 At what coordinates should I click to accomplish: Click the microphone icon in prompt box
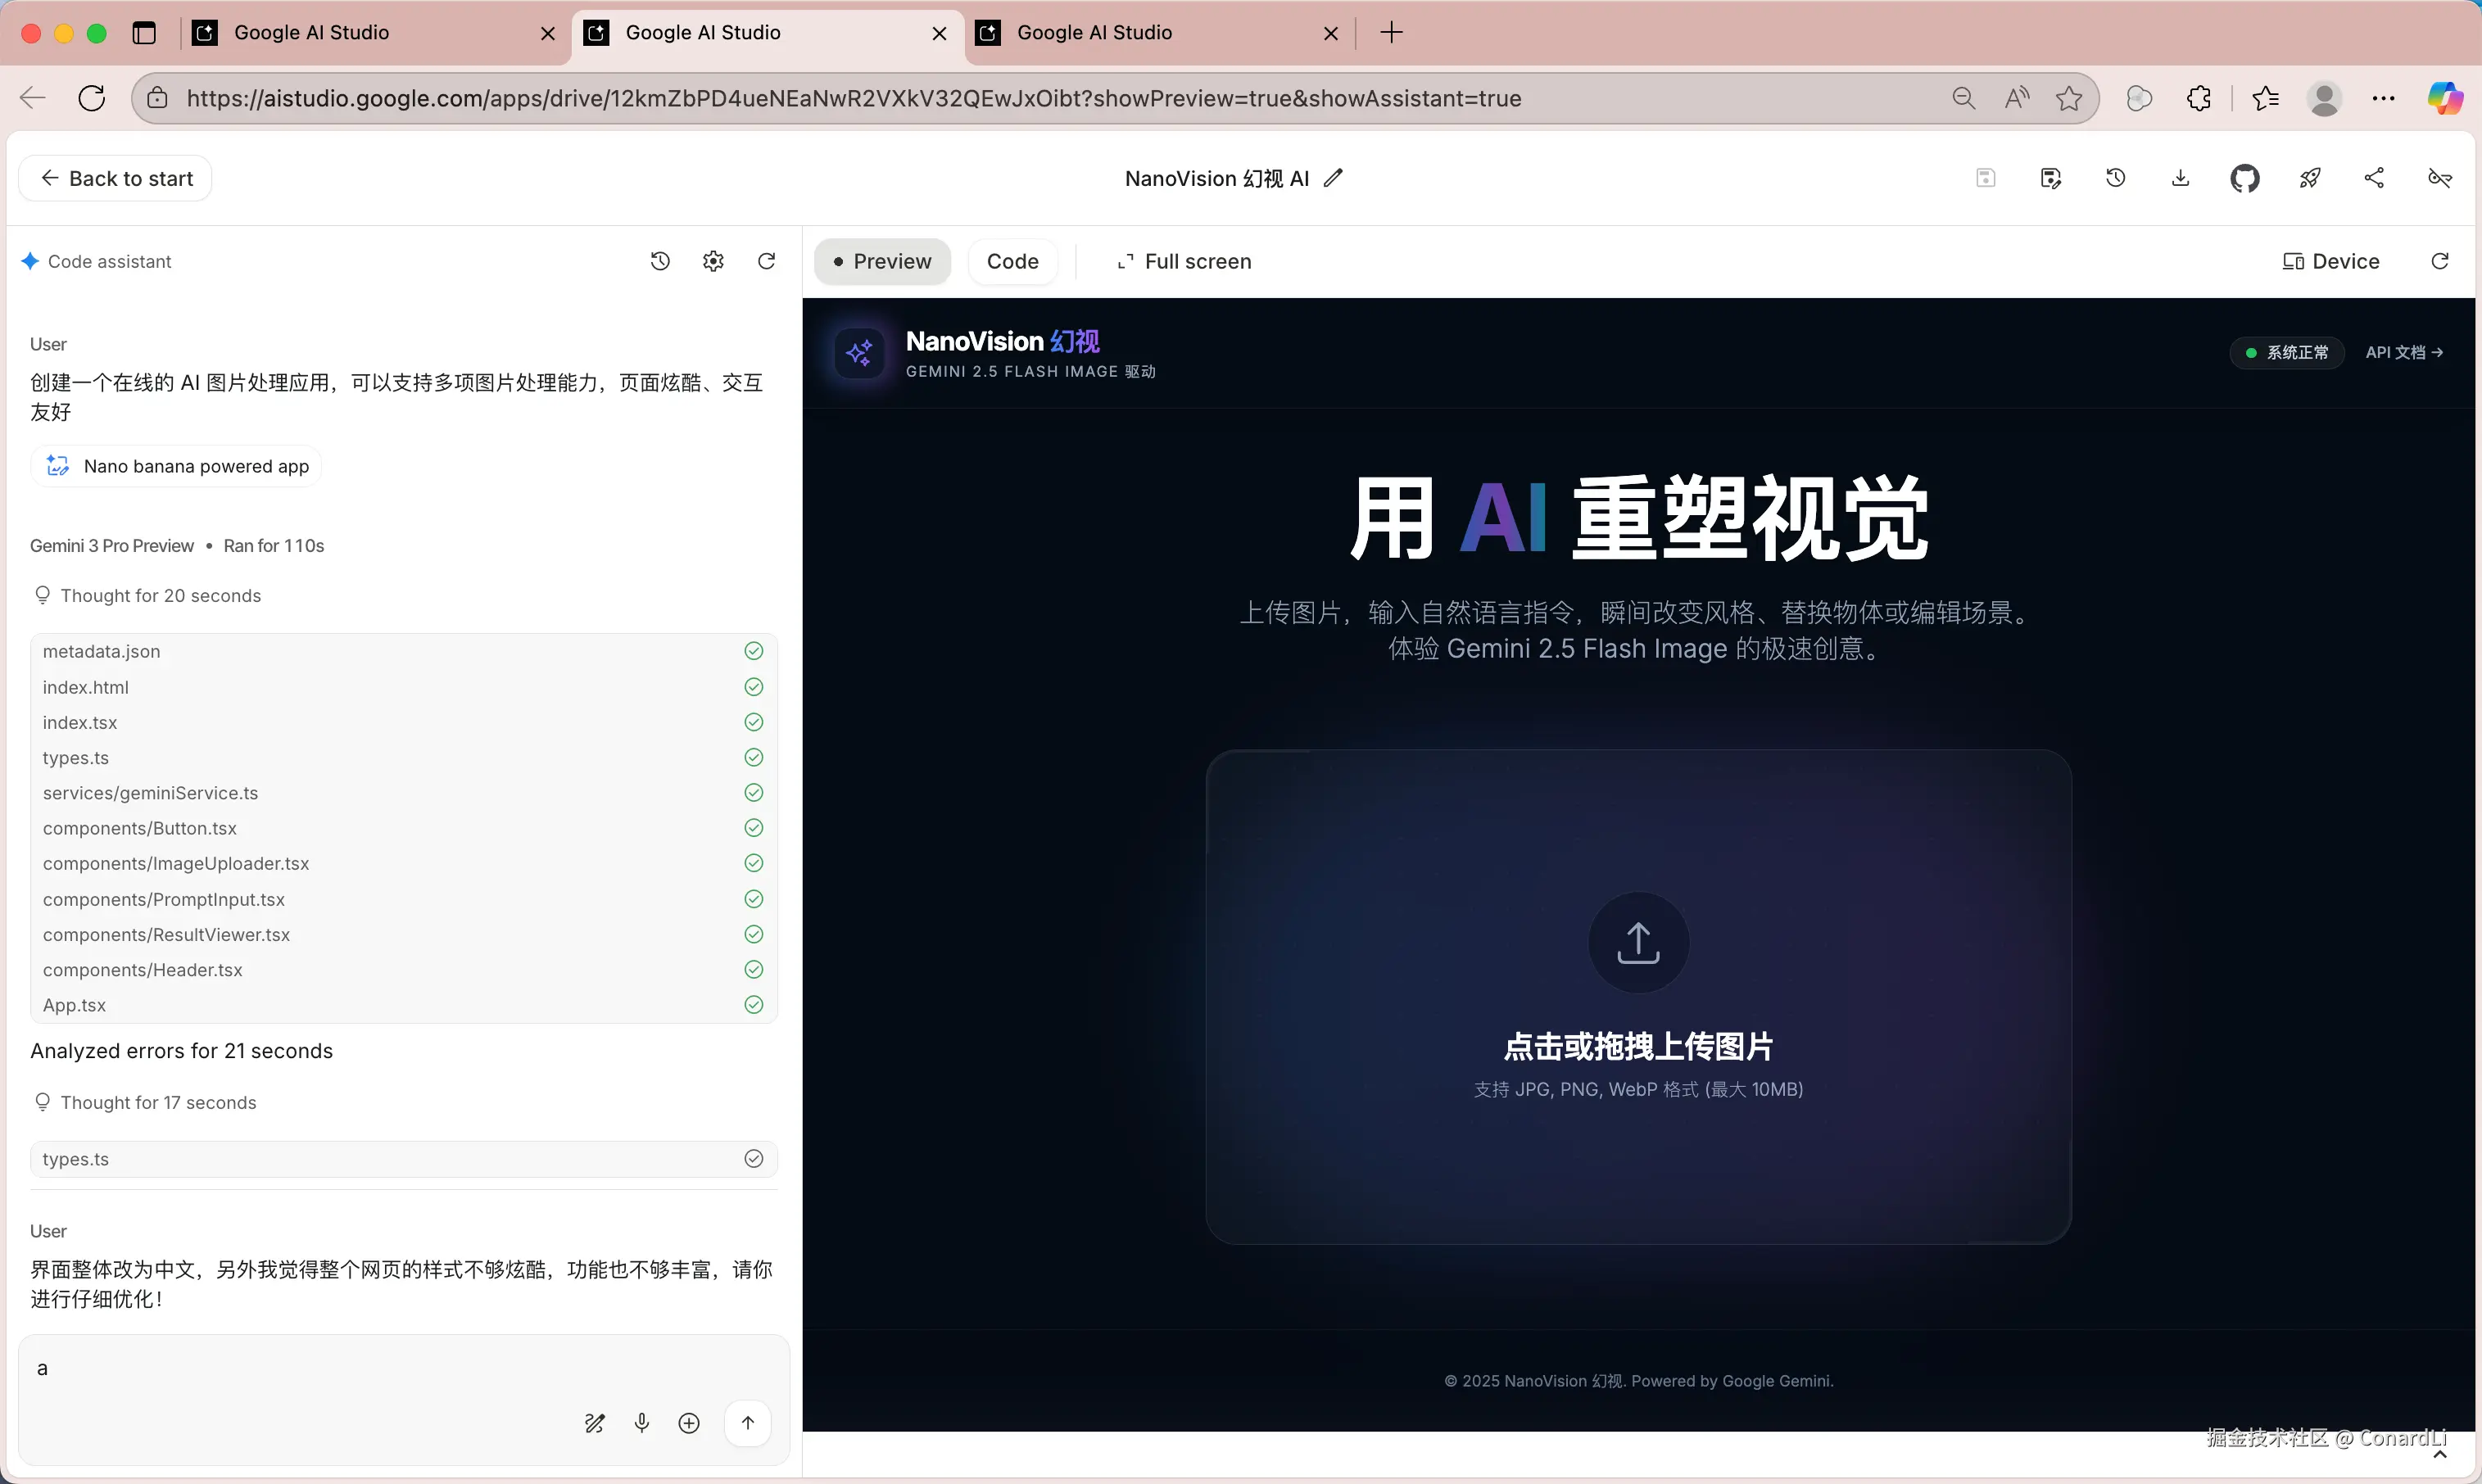pos(642,1422)
